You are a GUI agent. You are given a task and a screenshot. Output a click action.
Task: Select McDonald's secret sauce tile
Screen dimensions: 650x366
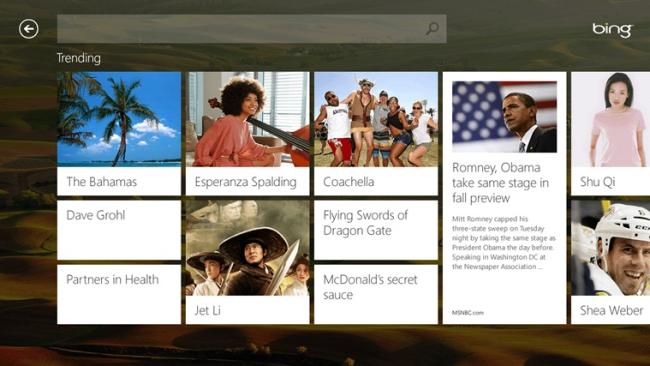pyautogui.click(x=376, y=294)
